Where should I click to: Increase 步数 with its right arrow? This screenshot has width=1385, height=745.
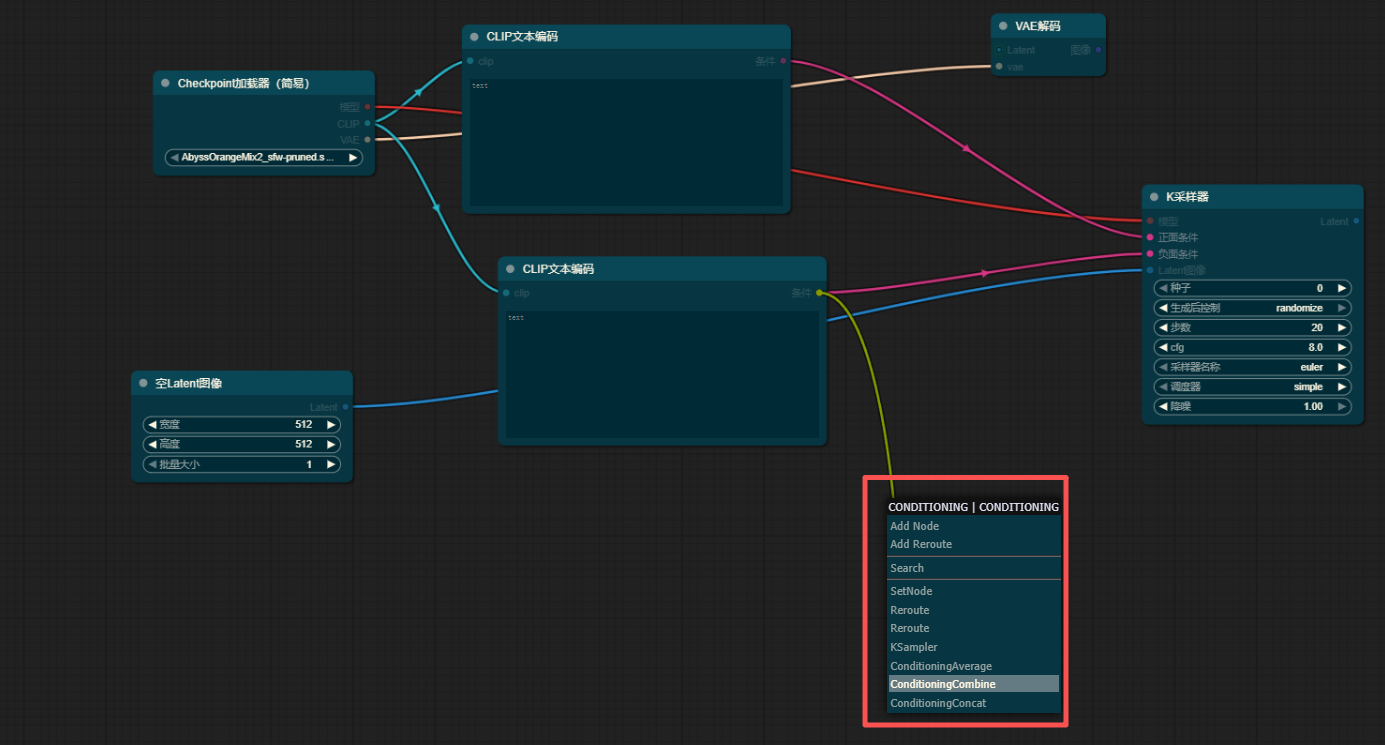(x=1341, y=328)
